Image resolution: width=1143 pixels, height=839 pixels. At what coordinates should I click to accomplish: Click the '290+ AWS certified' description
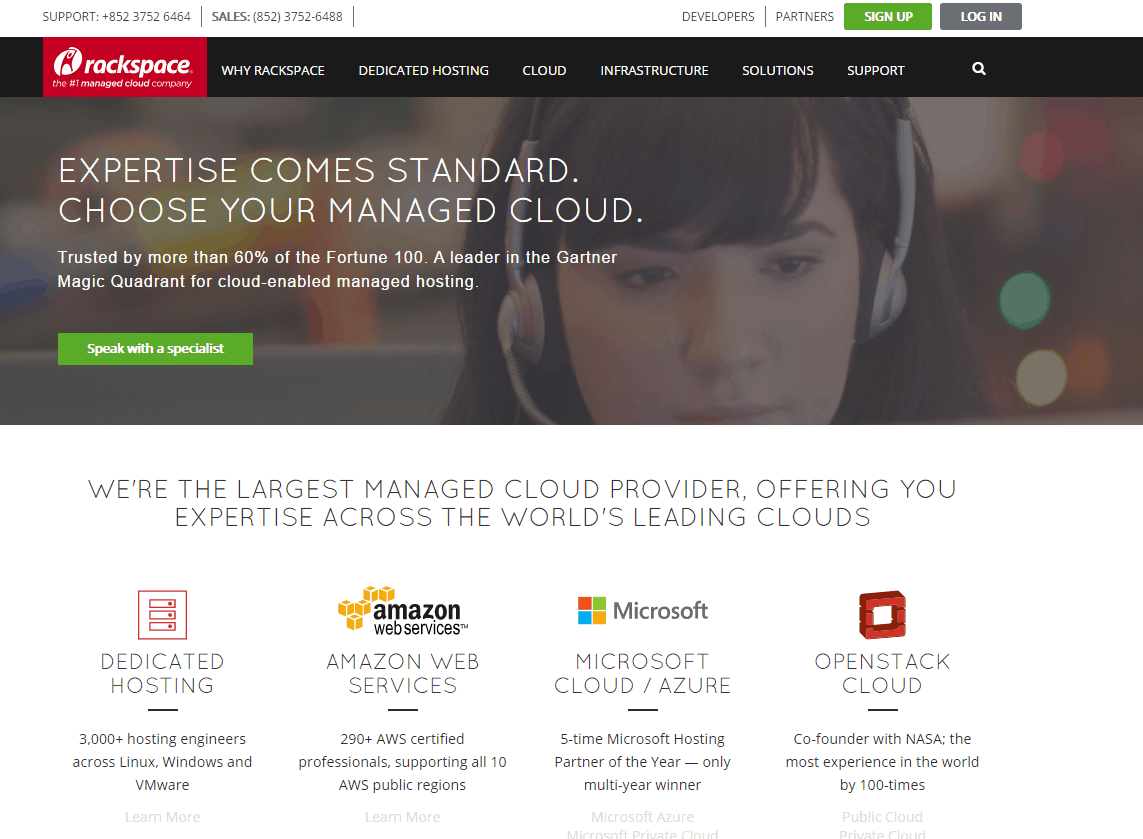(x=402, y=762)
